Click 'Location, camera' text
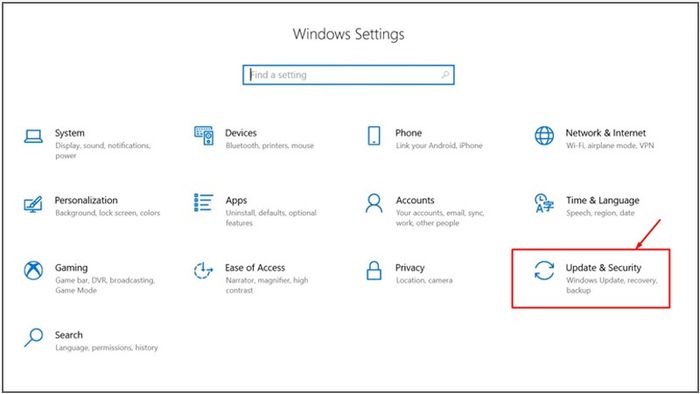 [x=424, y=280]
